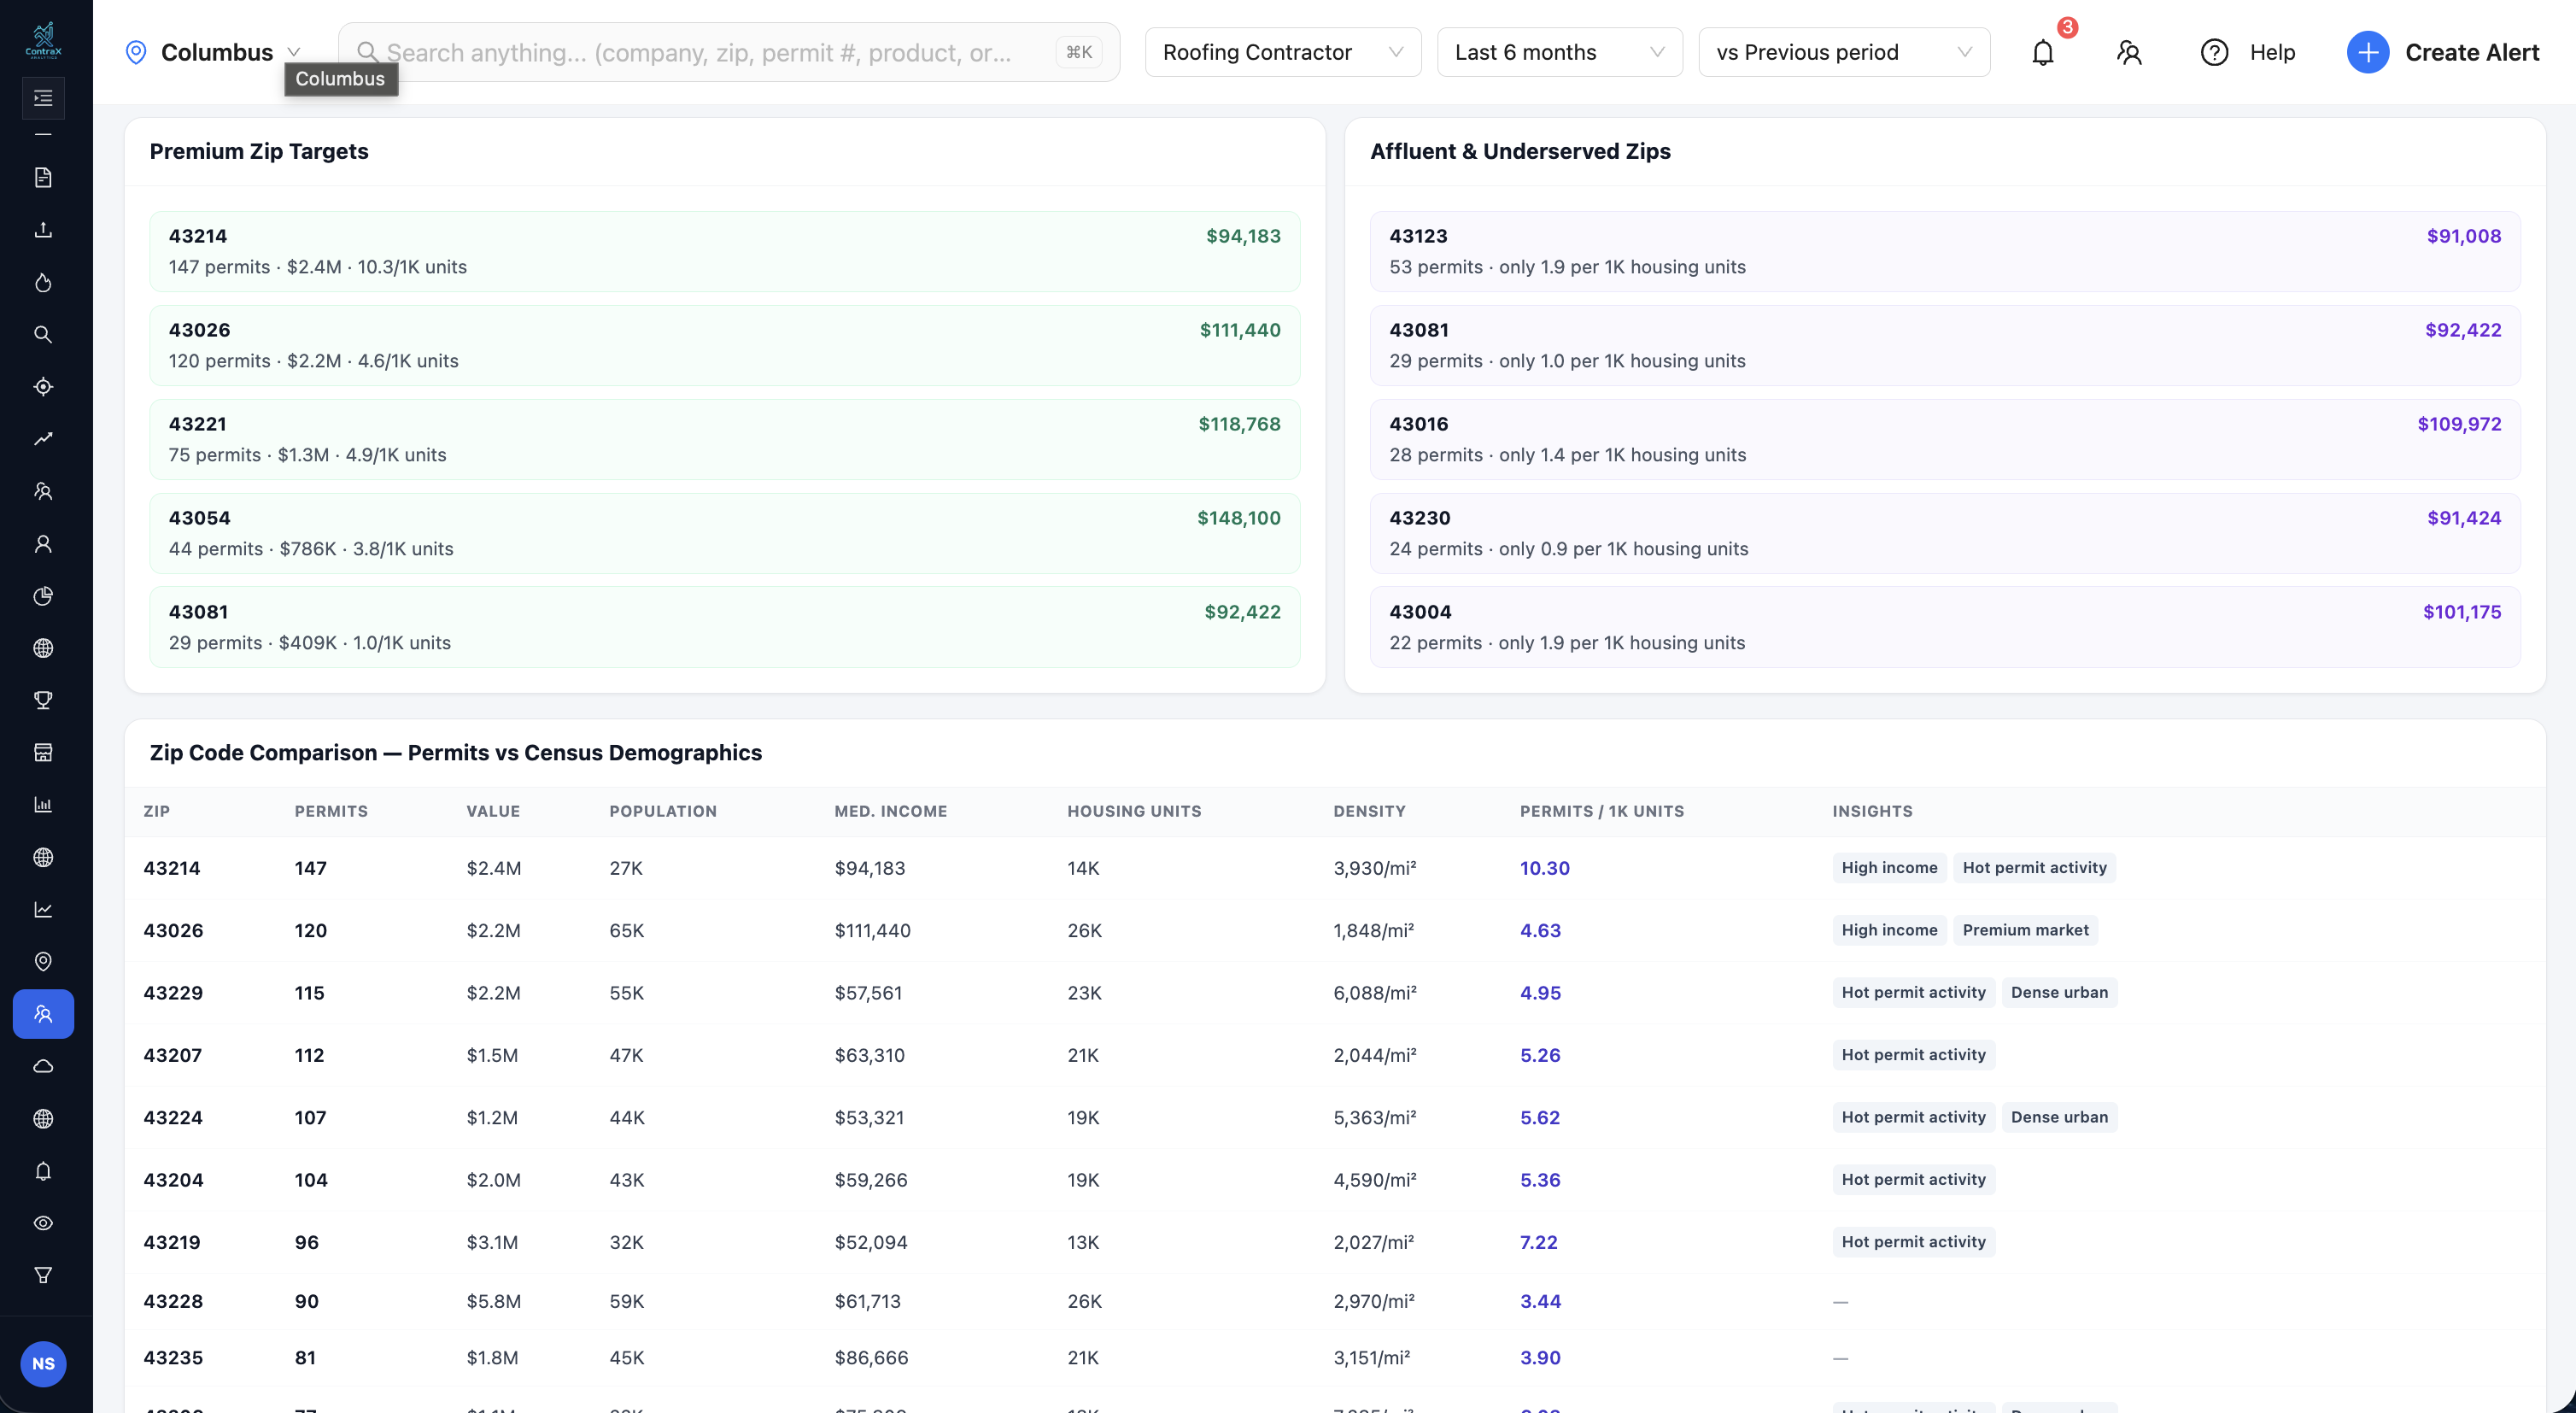Open Help in the top bar
The height and width of the screenshot is (1413, 2576).
2248,52
